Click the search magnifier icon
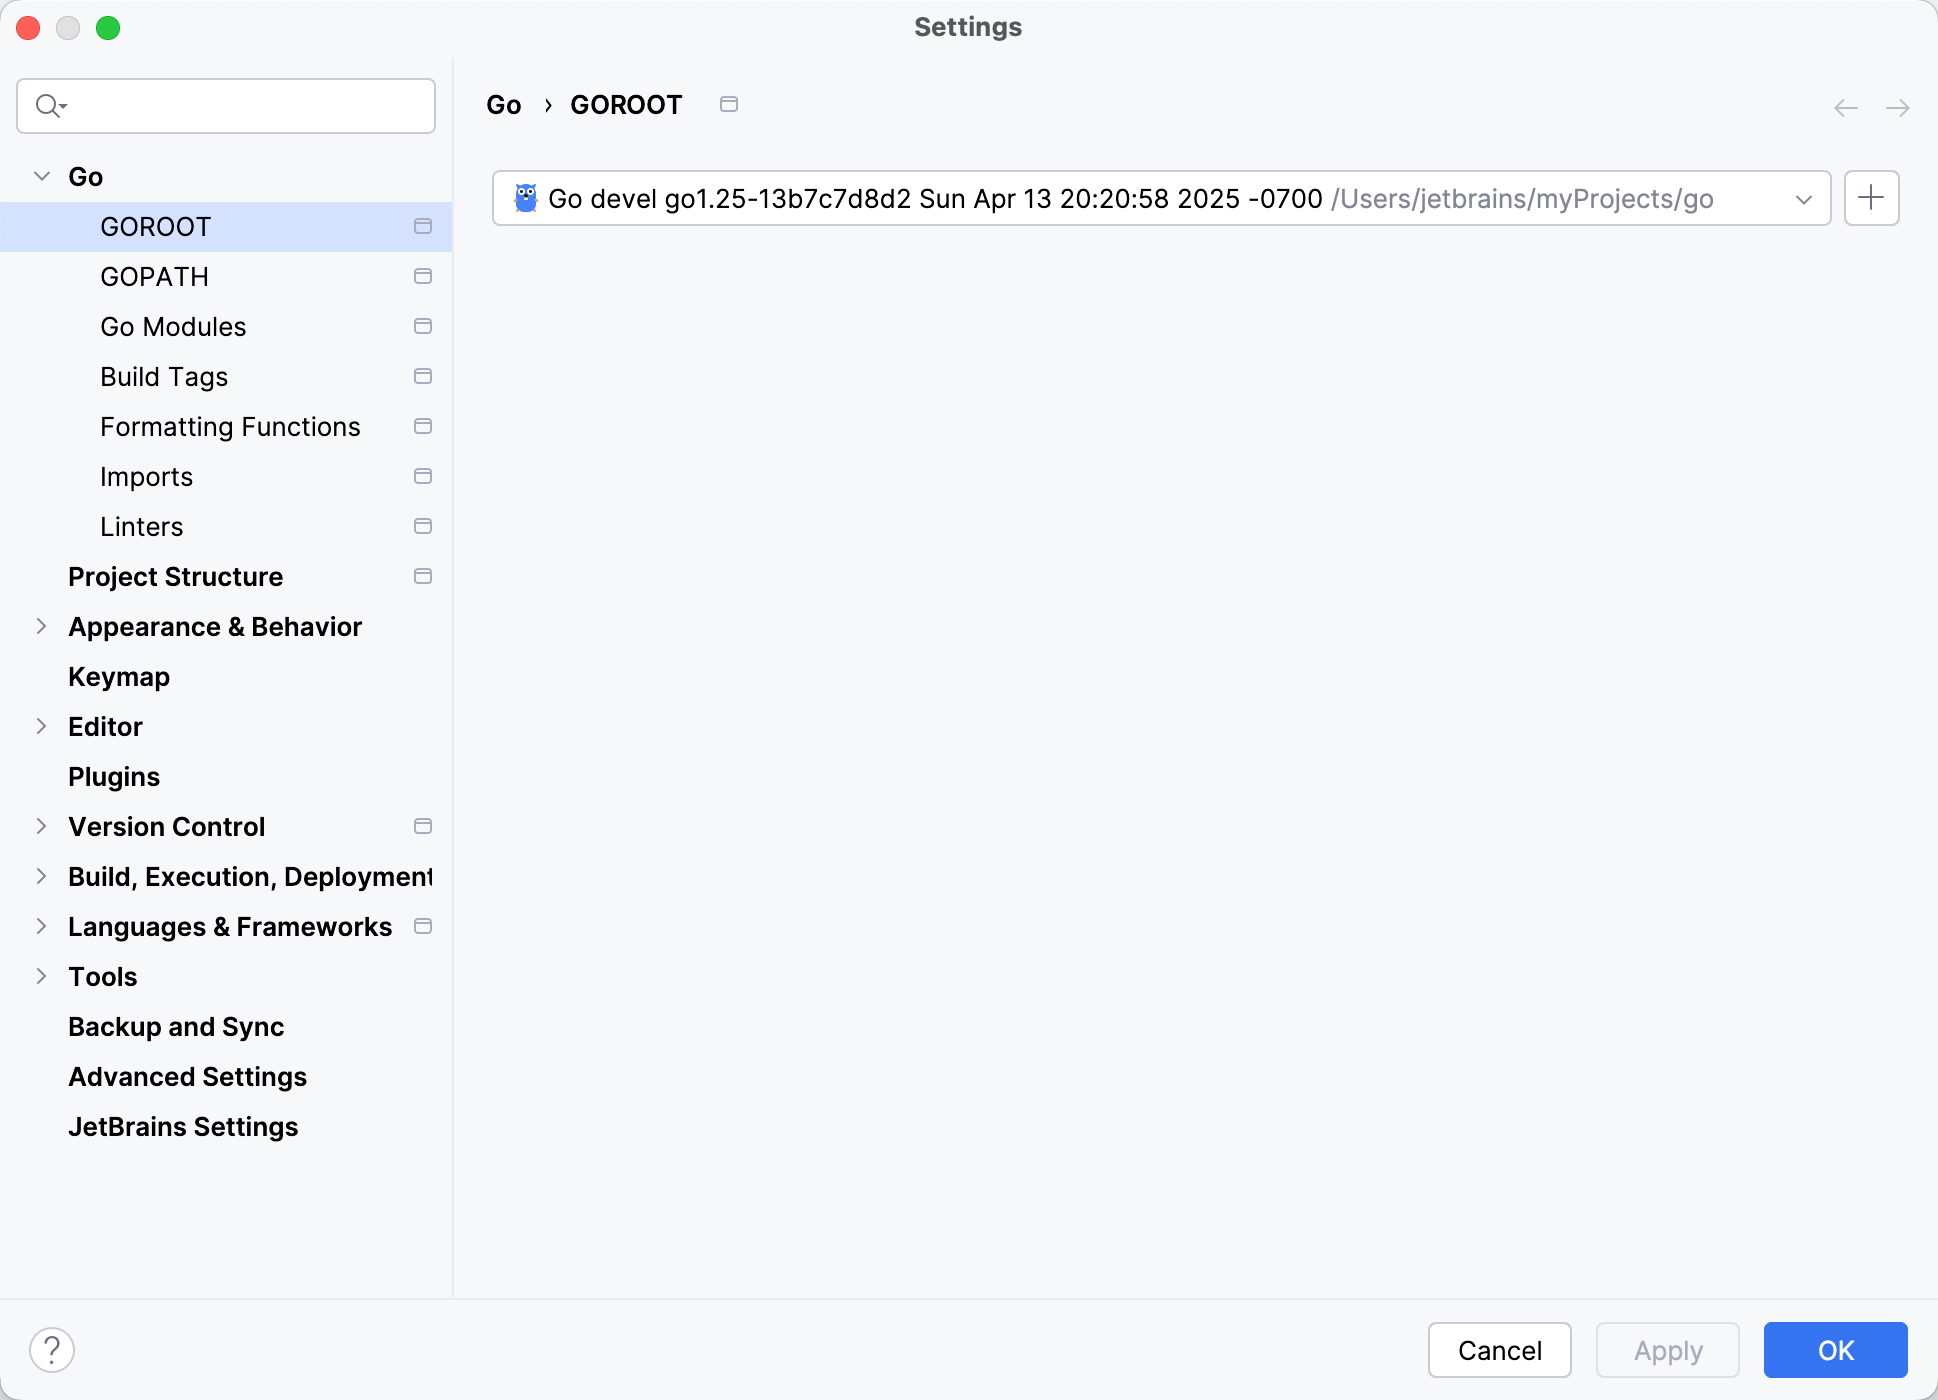 [49, 105]
